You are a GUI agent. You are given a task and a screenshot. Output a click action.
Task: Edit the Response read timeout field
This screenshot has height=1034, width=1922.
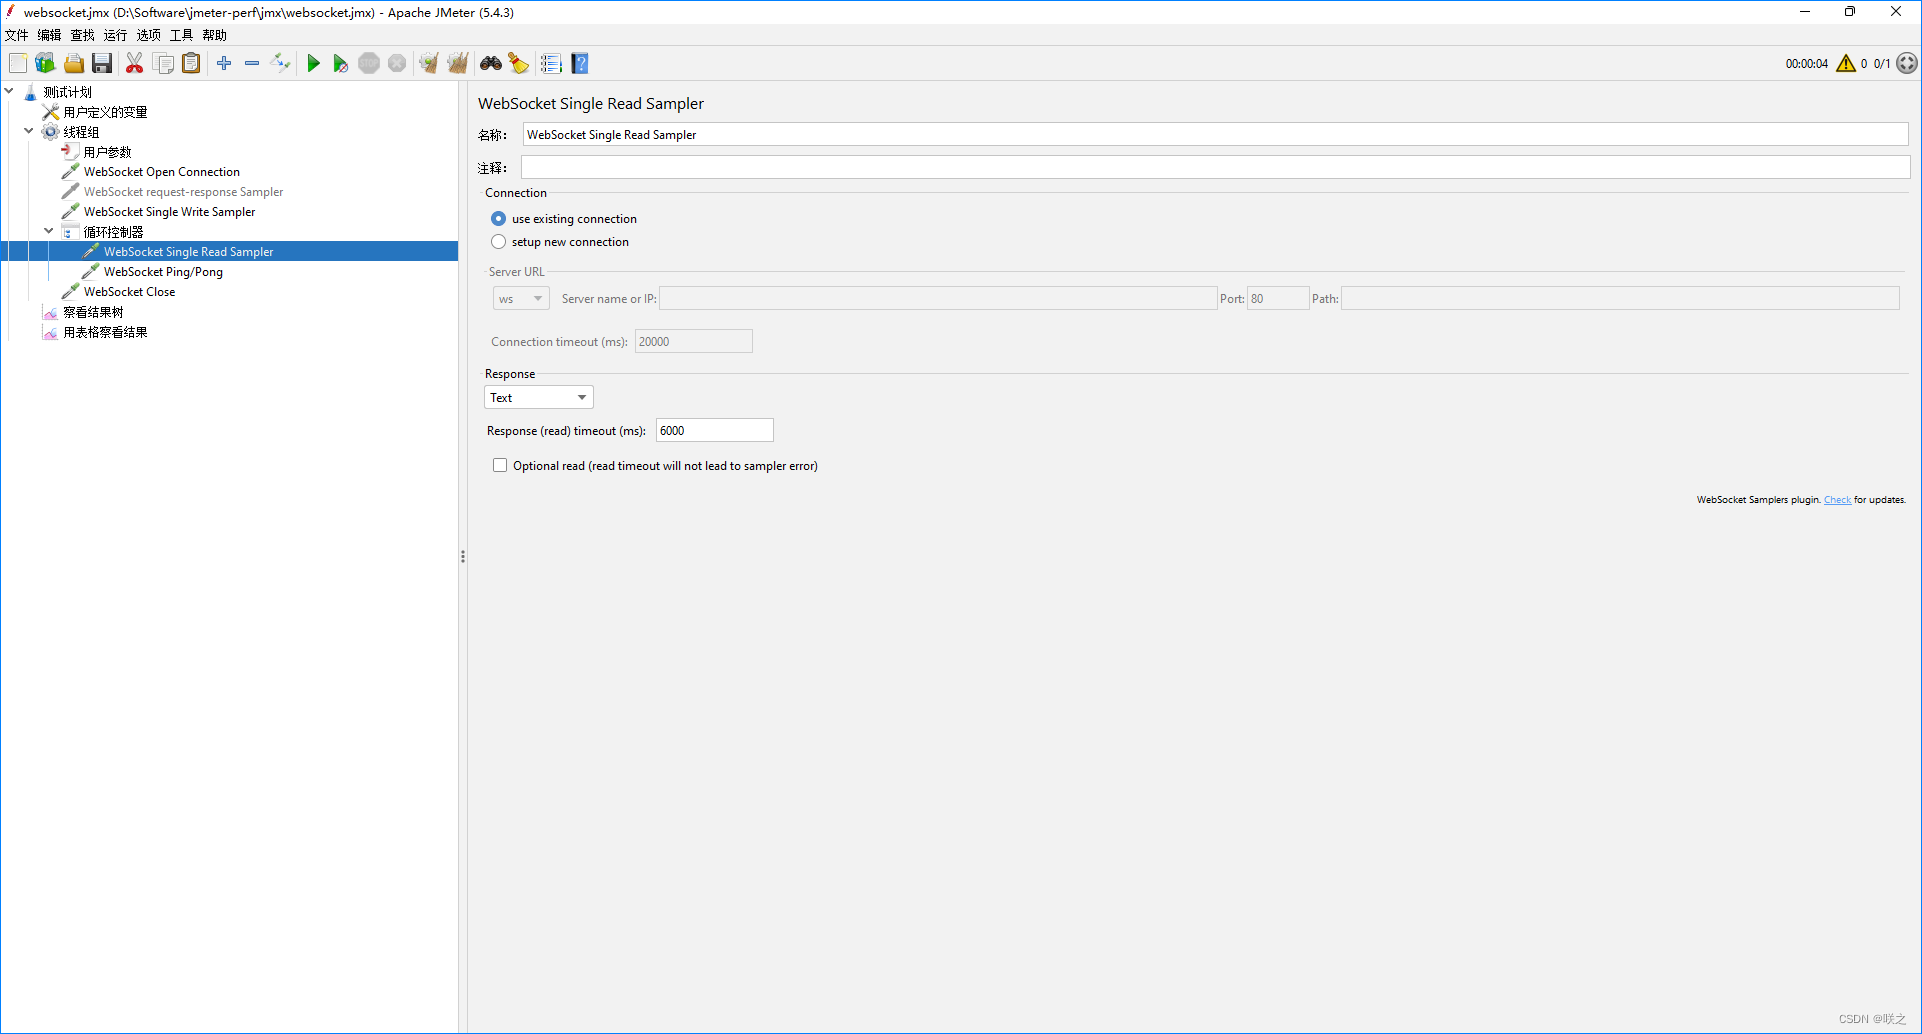coord(713,430)
